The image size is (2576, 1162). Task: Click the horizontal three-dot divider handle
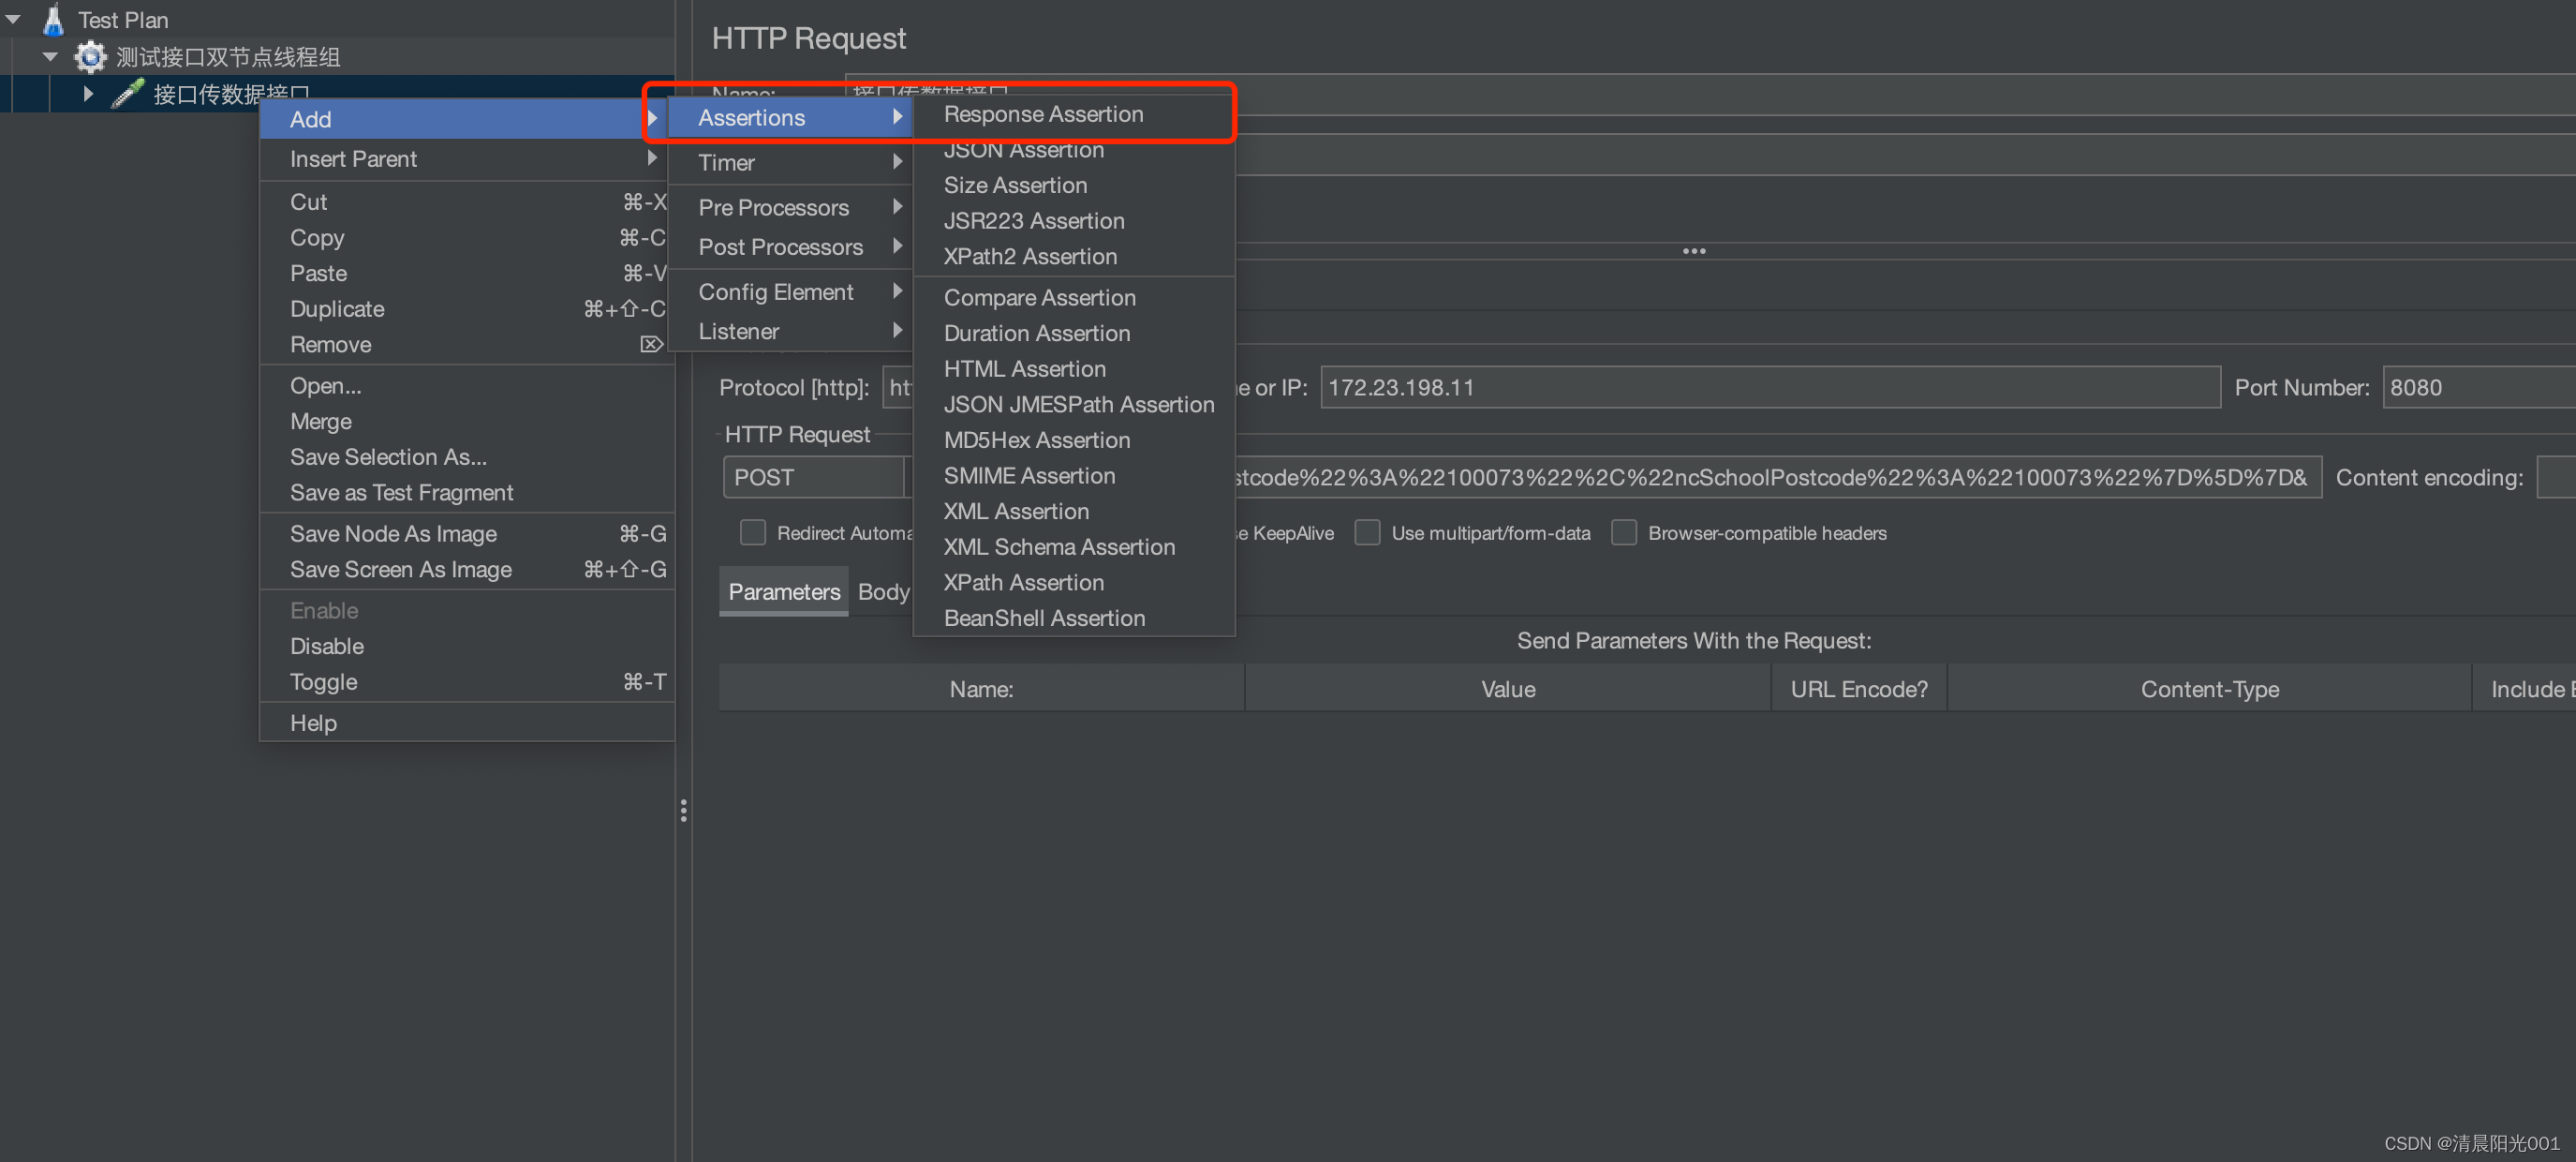[1693, 251]
